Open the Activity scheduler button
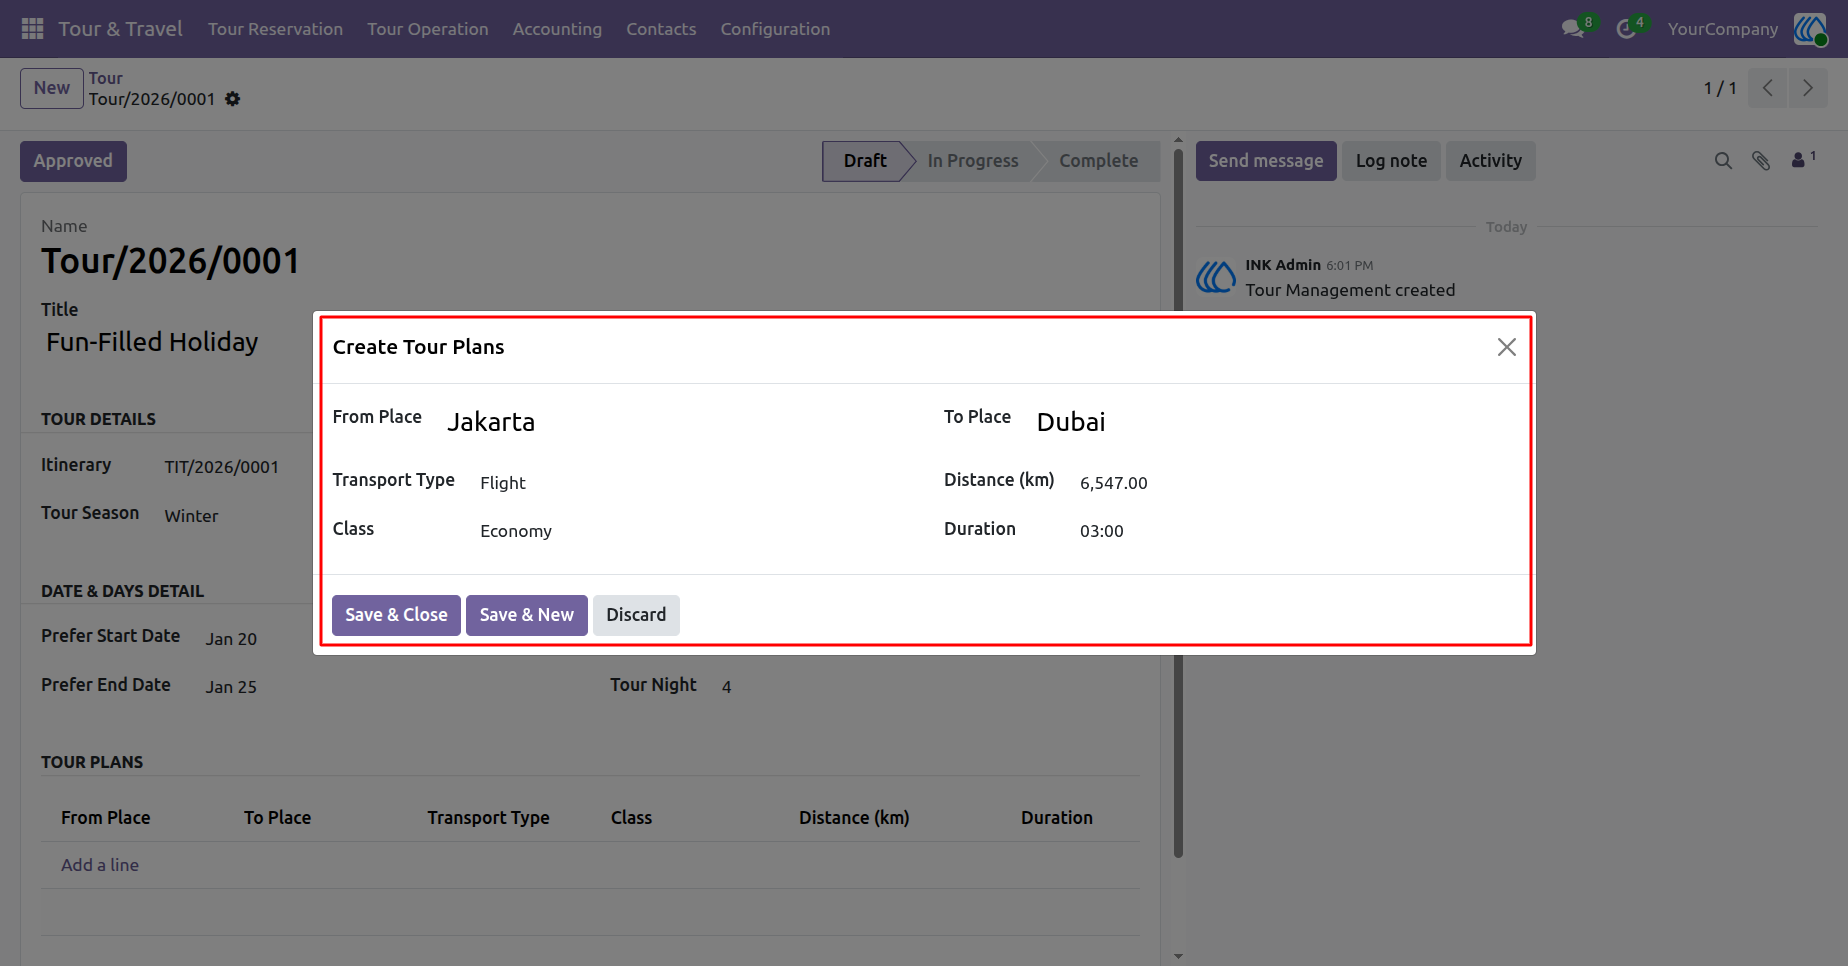Image resolution: width=1848 pixels, height=966 pixels. pos(1490,161)
